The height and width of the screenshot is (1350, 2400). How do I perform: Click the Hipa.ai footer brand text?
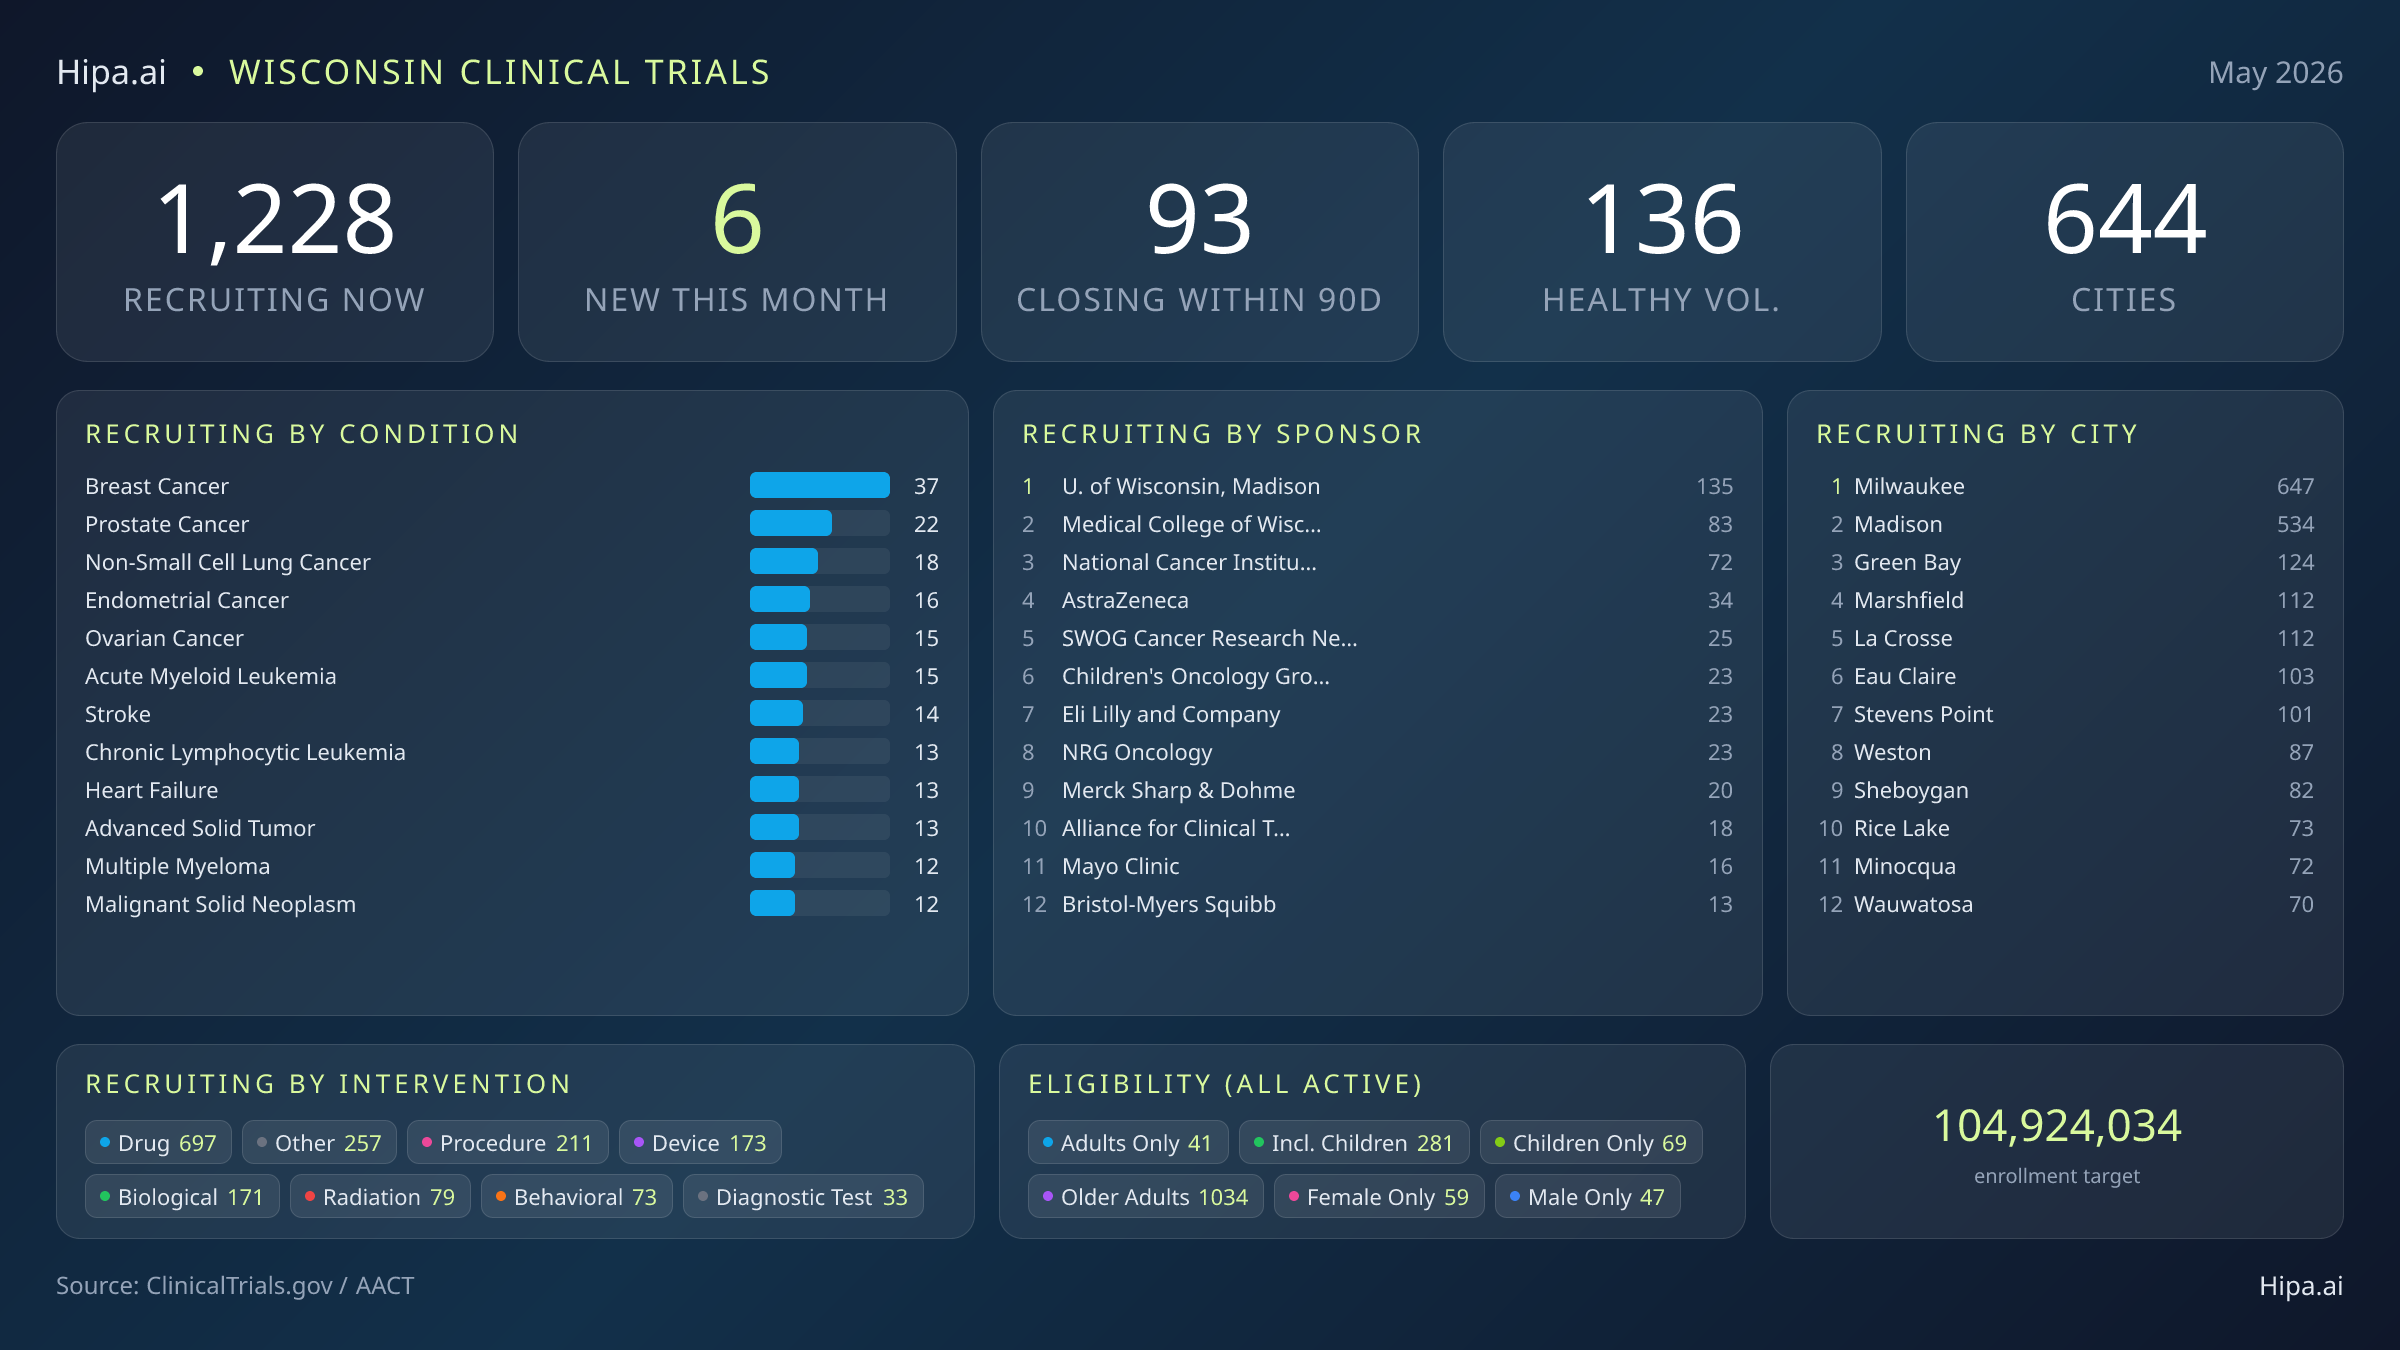(2301, 1285)
